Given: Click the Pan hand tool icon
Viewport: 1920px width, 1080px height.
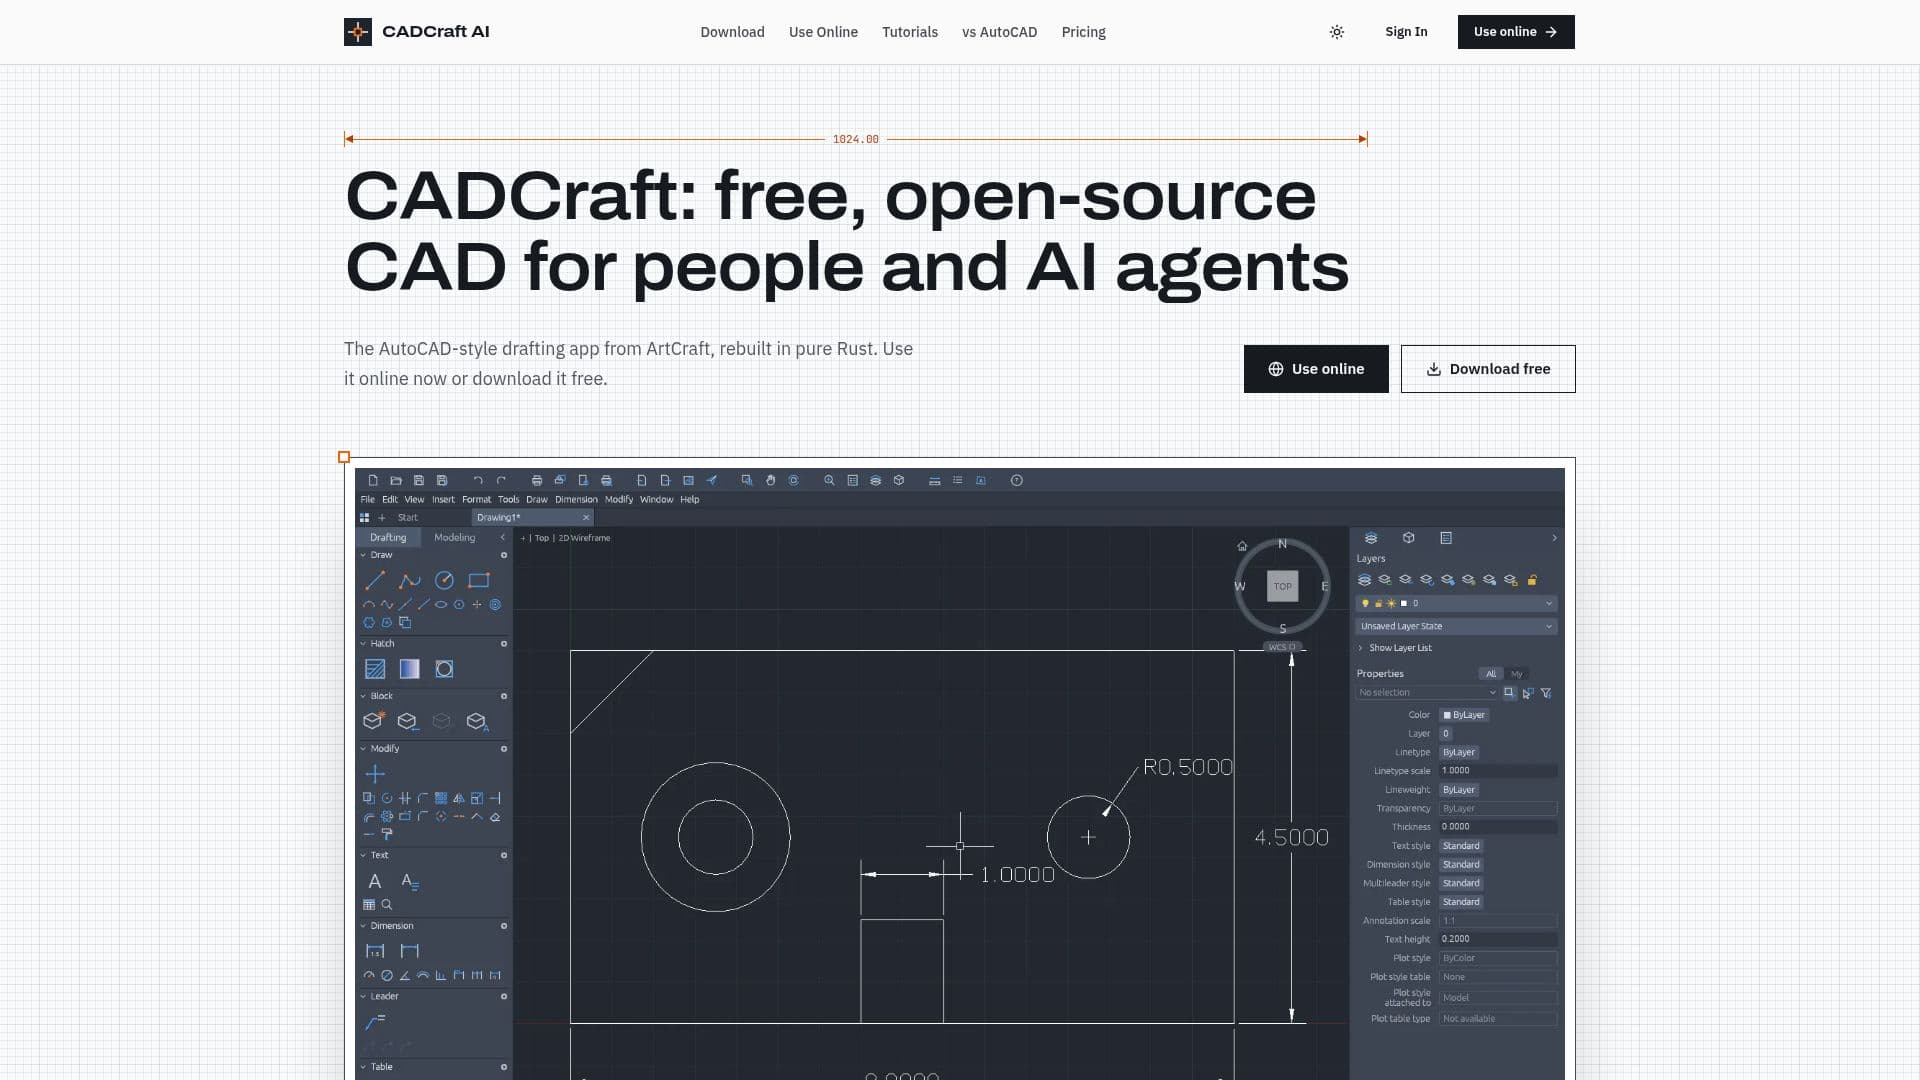Looking at the screenshot, I should click(x=770, y=481).
